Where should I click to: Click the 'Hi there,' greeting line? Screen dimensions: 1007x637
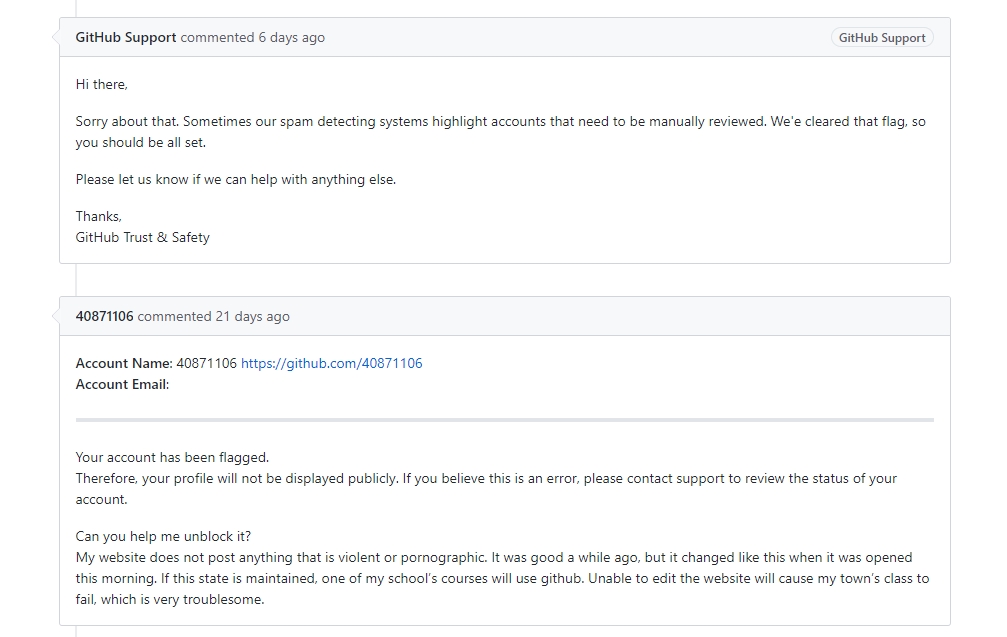(101, 85)
